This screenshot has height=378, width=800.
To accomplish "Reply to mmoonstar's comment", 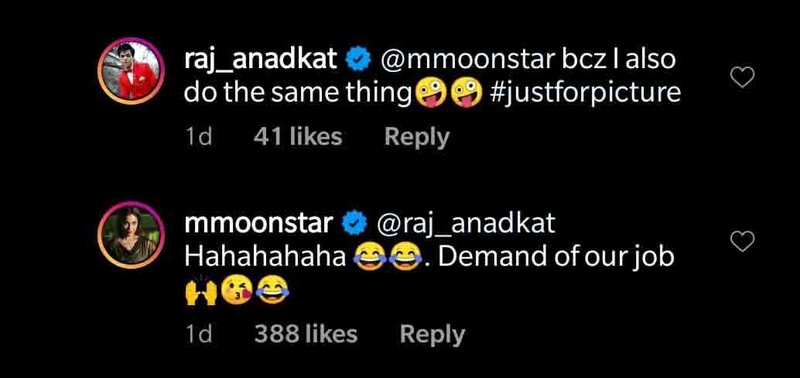I will point(432,335).
